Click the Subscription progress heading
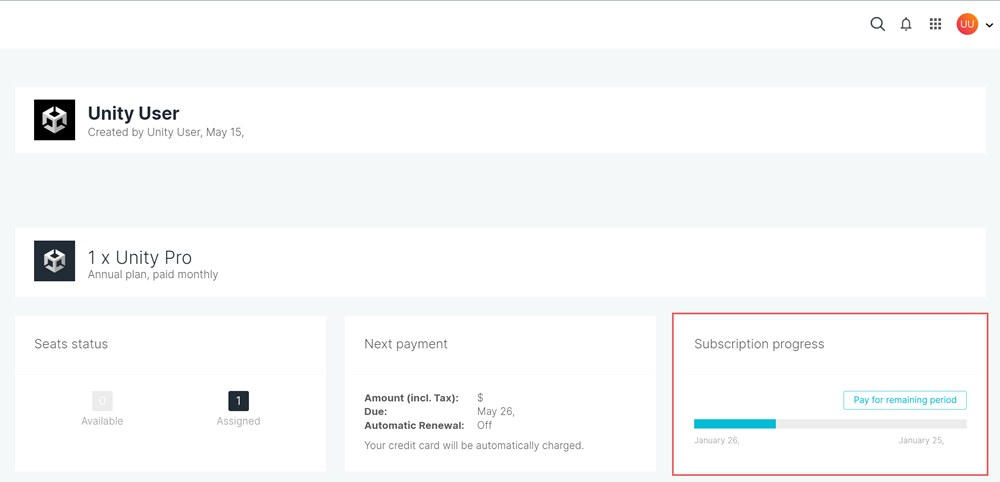 (x=759, y=344)
